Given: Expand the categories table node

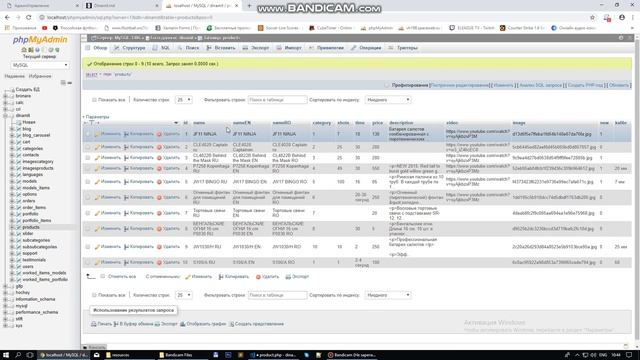Looking at the screenshot, I should point(12,149).
